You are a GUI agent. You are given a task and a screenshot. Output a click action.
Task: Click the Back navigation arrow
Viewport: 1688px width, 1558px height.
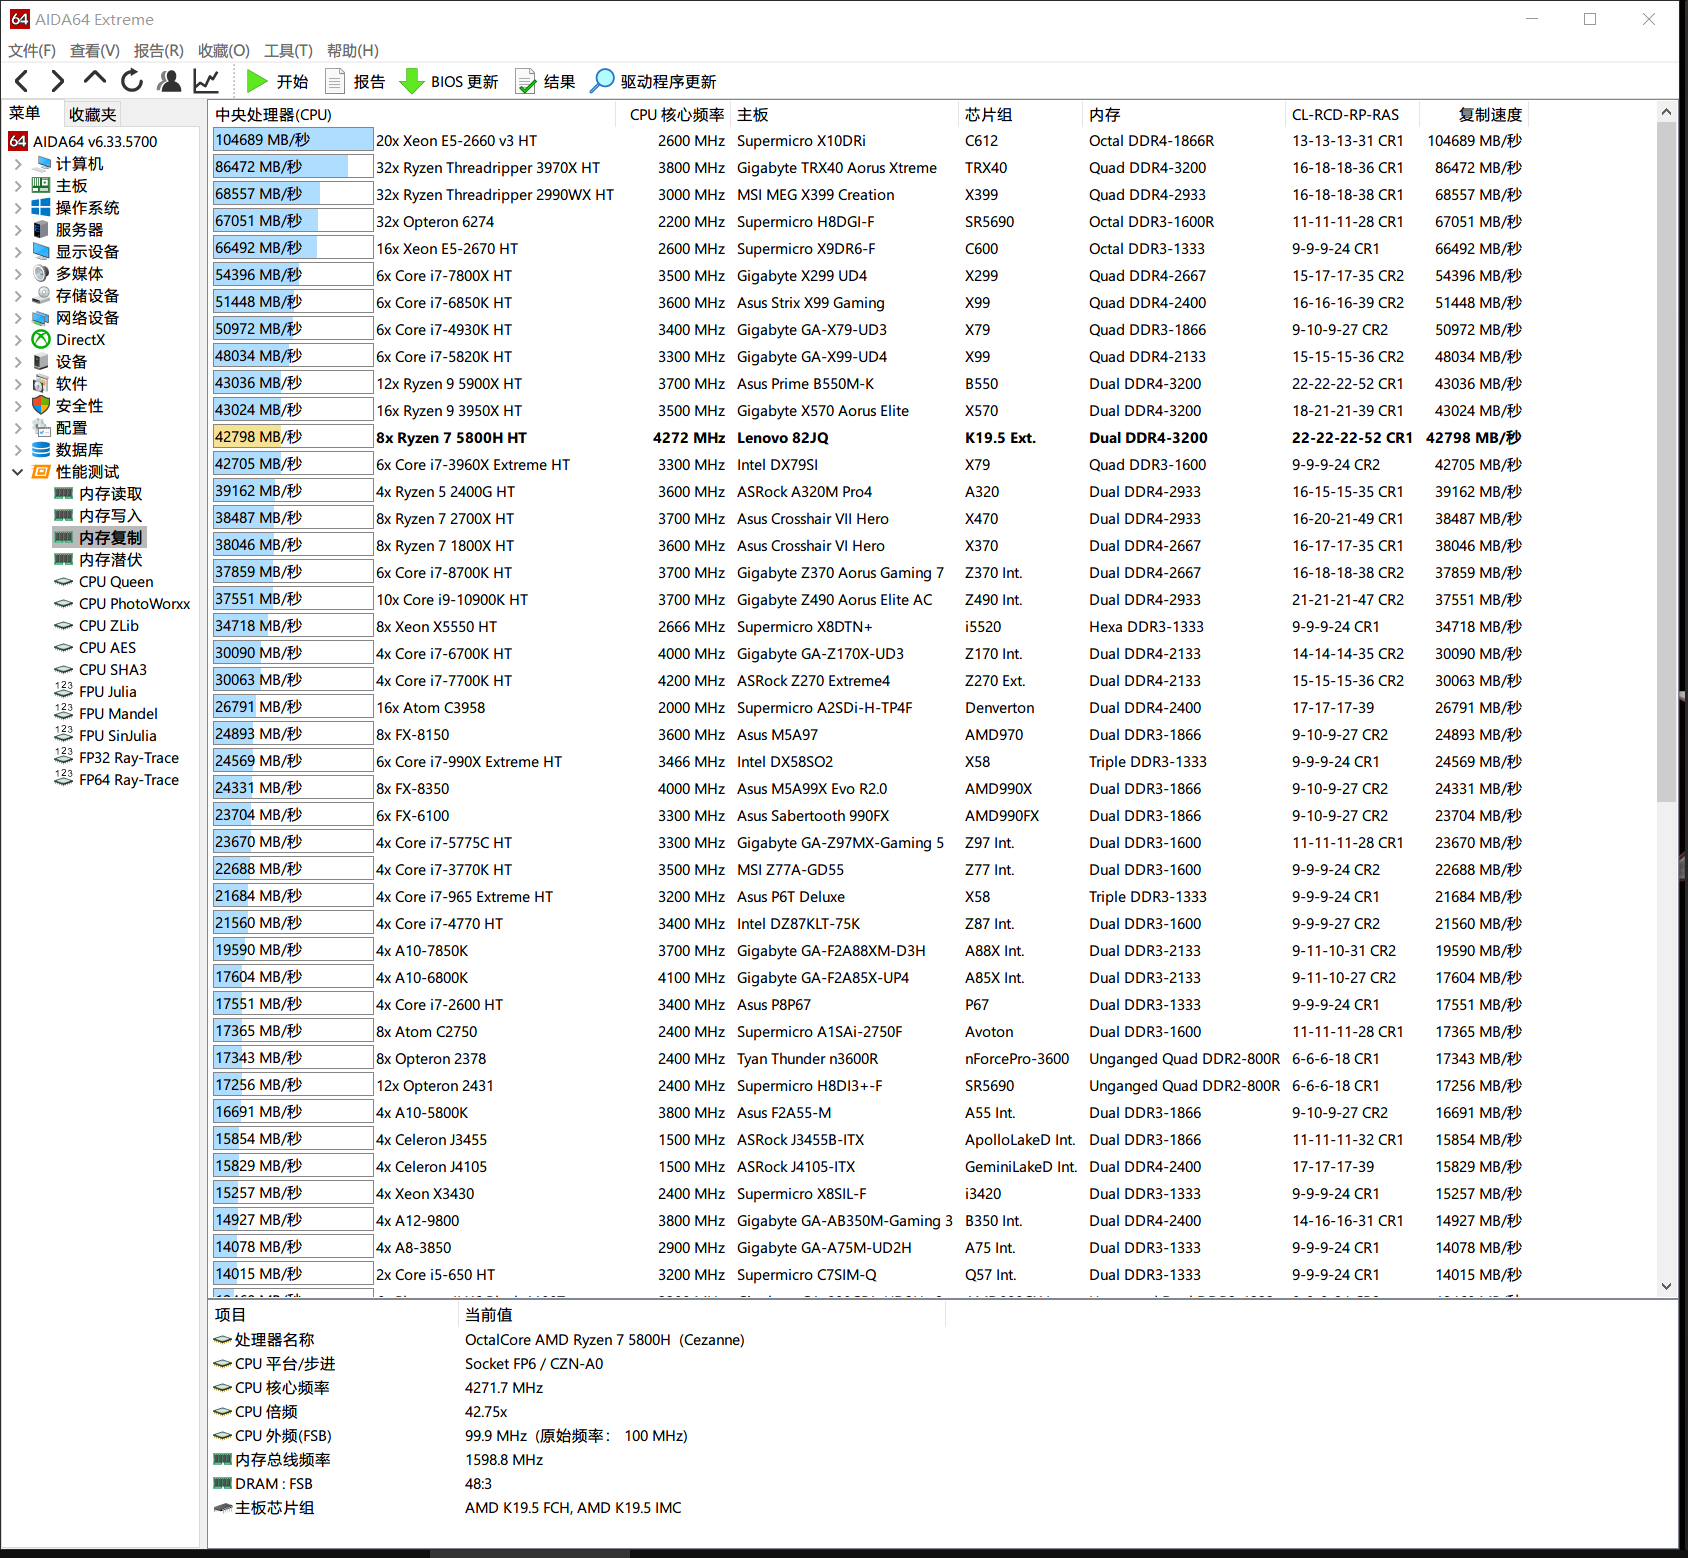pos(23,81)
